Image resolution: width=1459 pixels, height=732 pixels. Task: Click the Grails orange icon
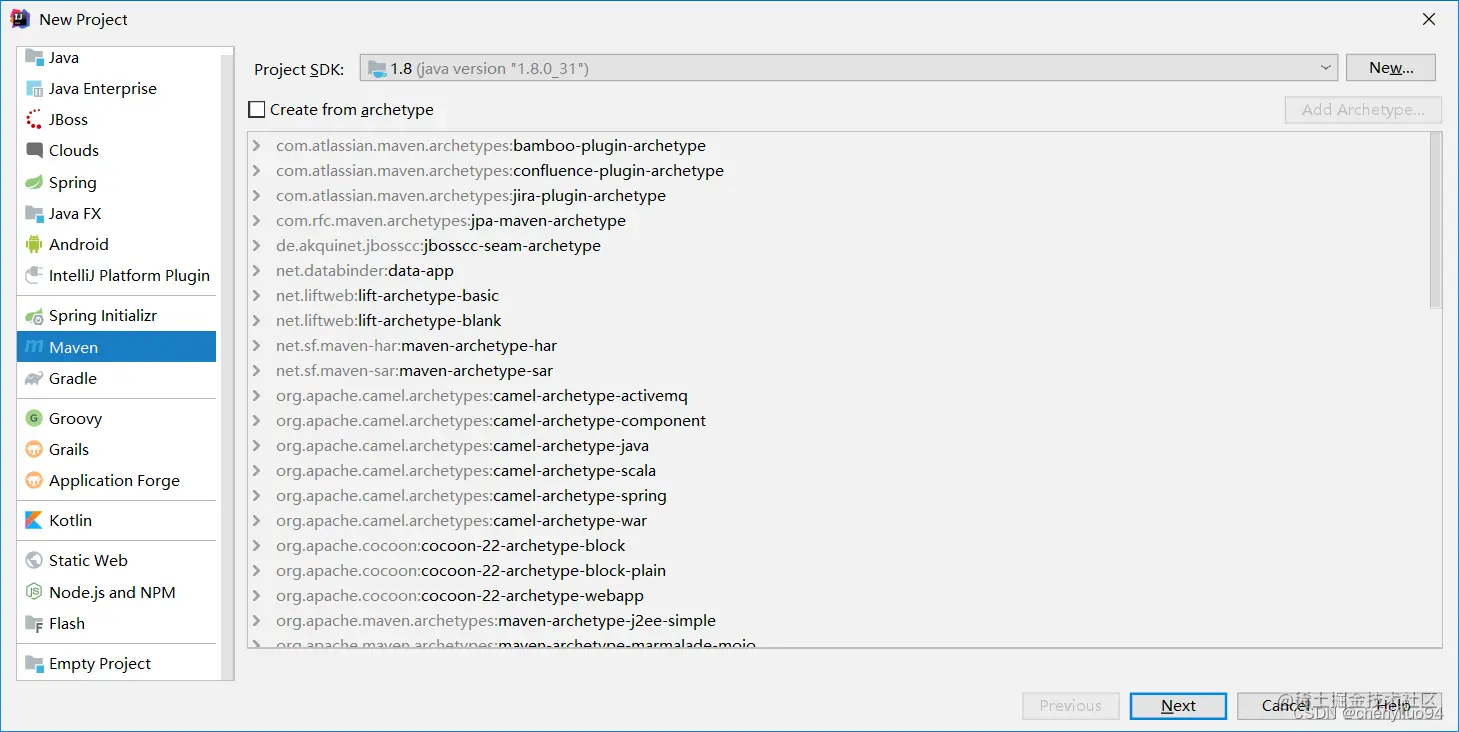click(35, 449)
